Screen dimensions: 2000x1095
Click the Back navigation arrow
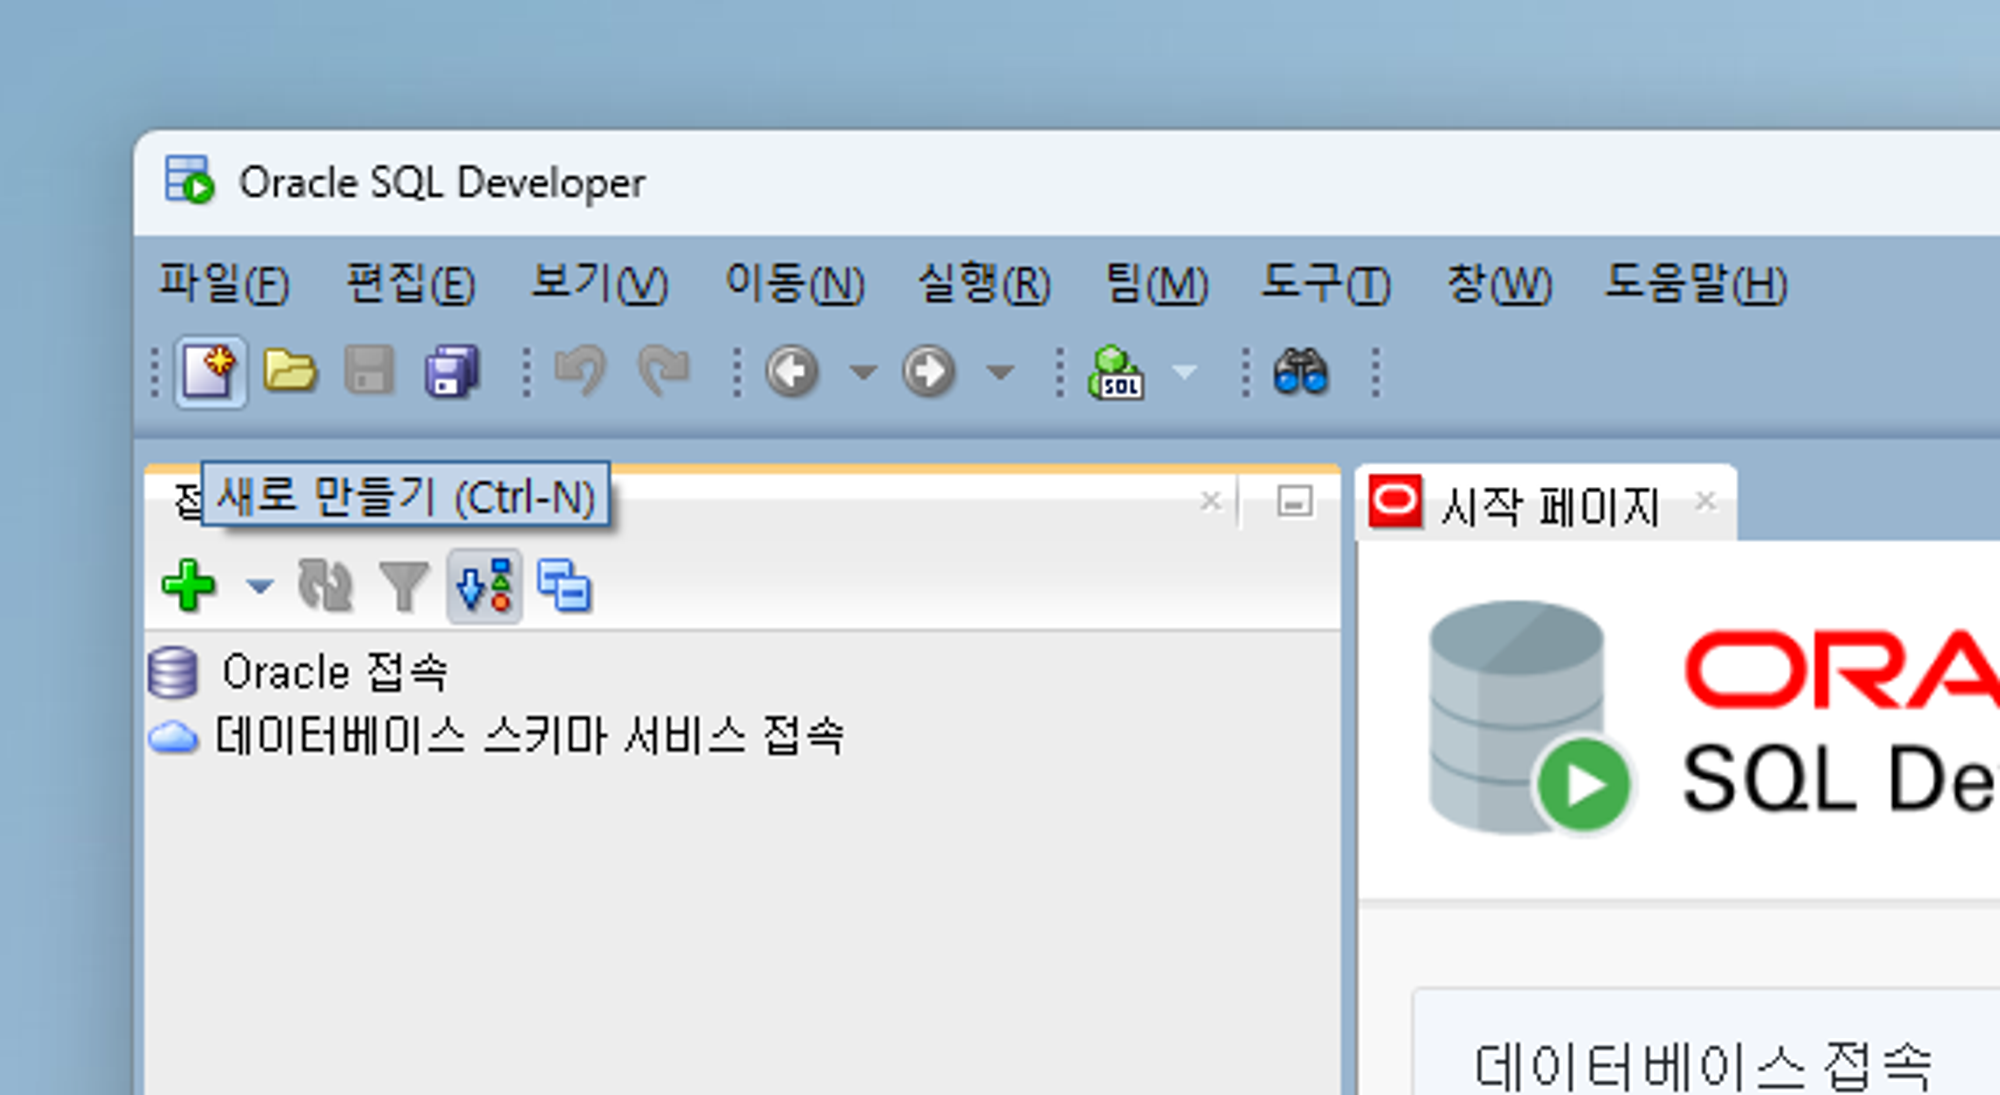792,372
